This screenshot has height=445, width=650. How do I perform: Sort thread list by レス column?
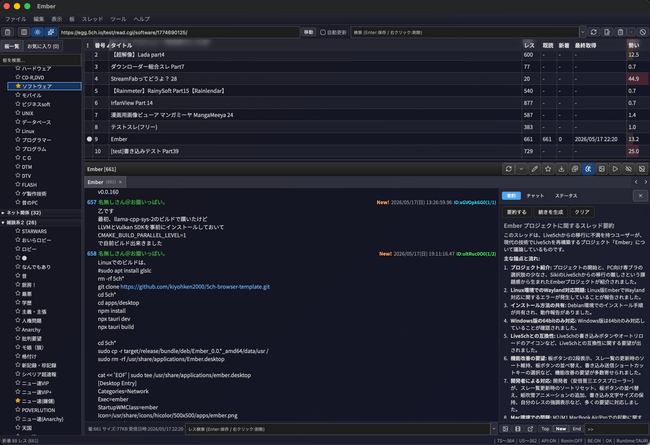pos(529,45)
